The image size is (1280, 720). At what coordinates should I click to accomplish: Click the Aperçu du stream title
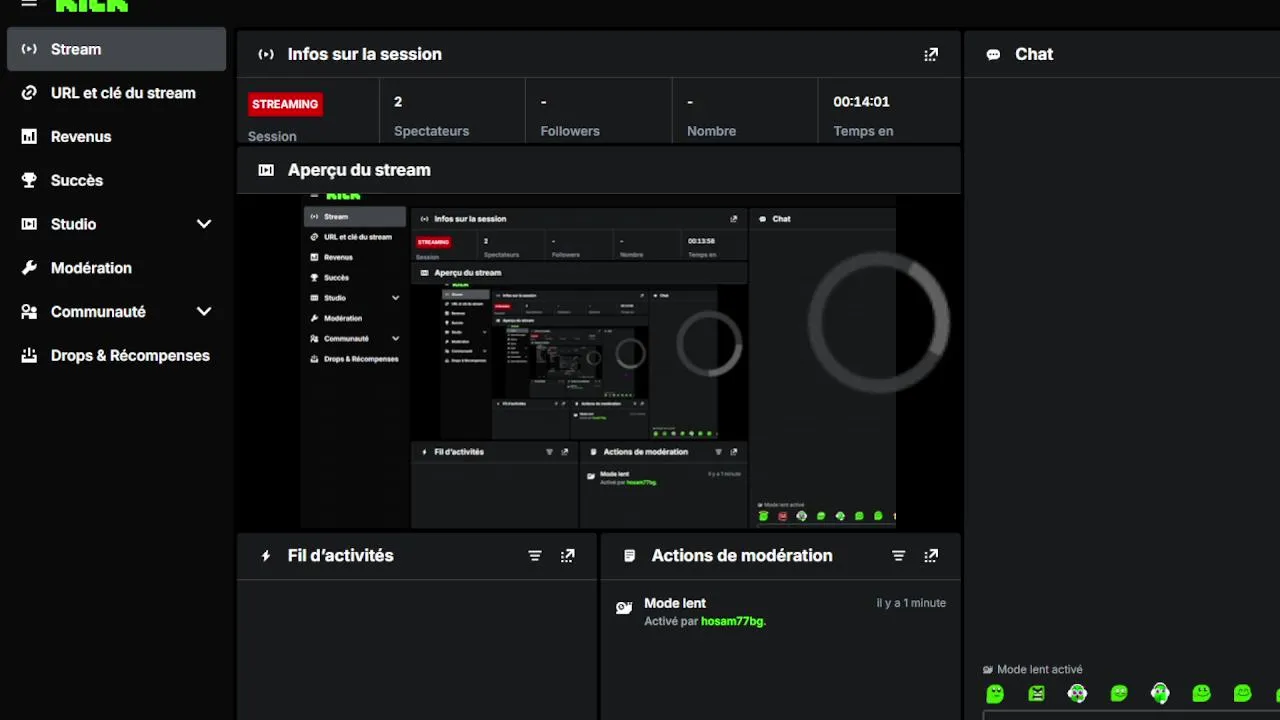point(359,170)
